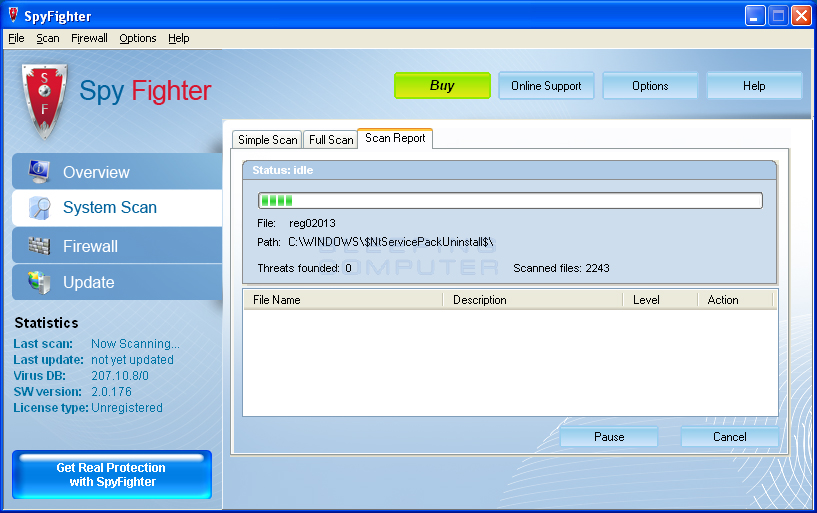Click the Overview monitor icon
Screen dimensions: 817x513
(39, 171)
